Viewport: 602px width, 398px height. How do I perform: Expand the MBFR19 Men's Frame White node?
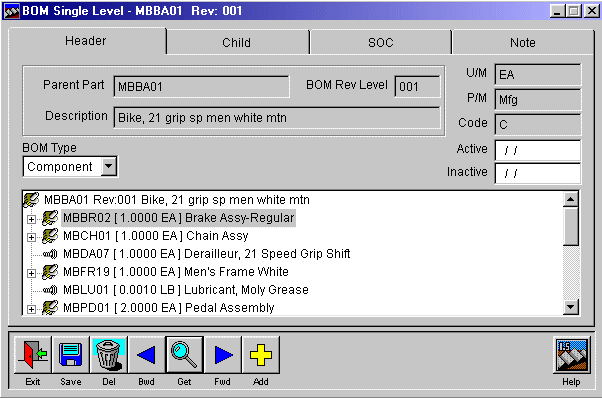pyautogui.click(x=31, y=274)
